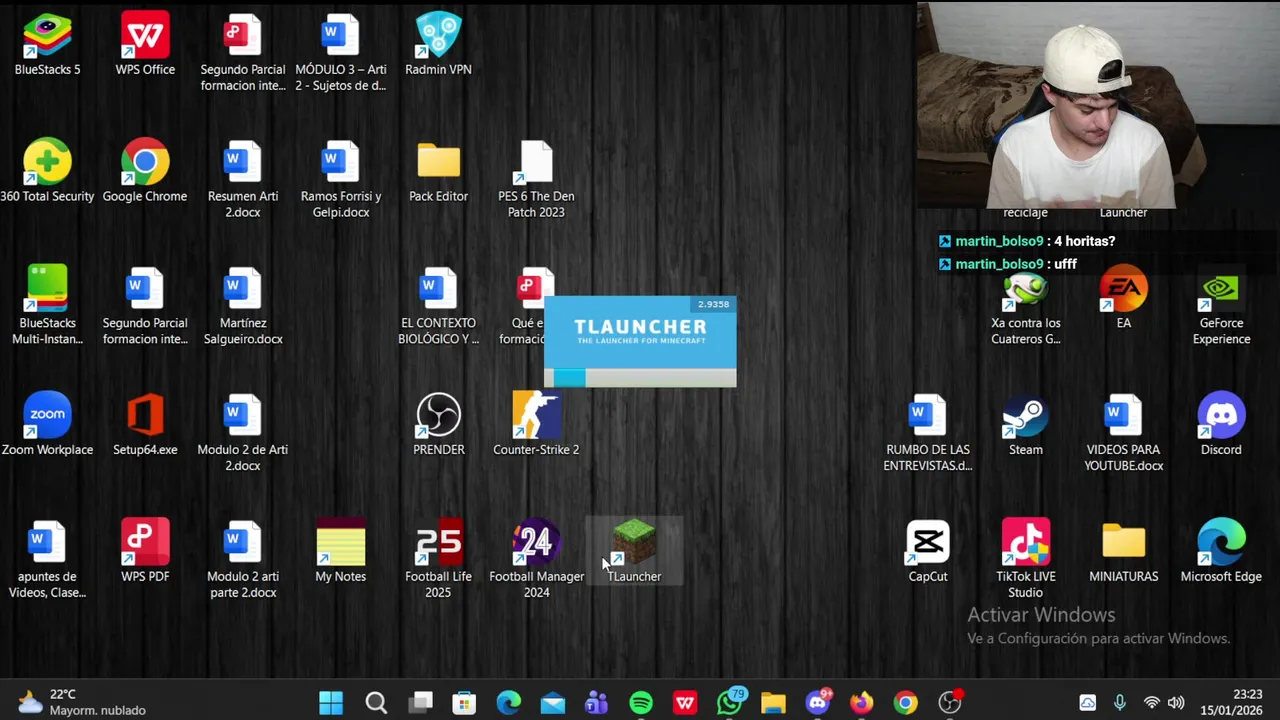Open the 22°C weather widget

82,702
